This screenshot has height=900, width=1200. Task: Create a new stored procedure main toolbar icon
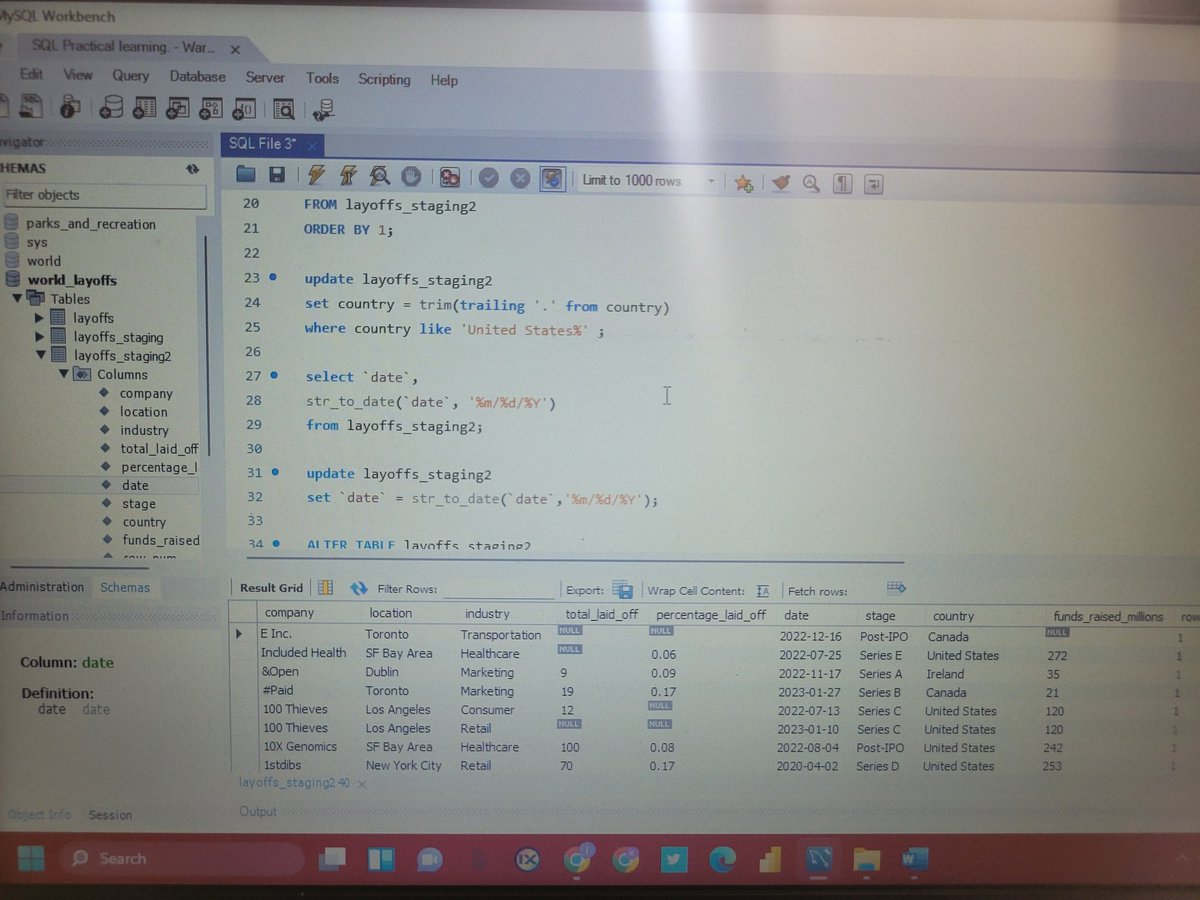pyautogui.click(x=211, y=108)
